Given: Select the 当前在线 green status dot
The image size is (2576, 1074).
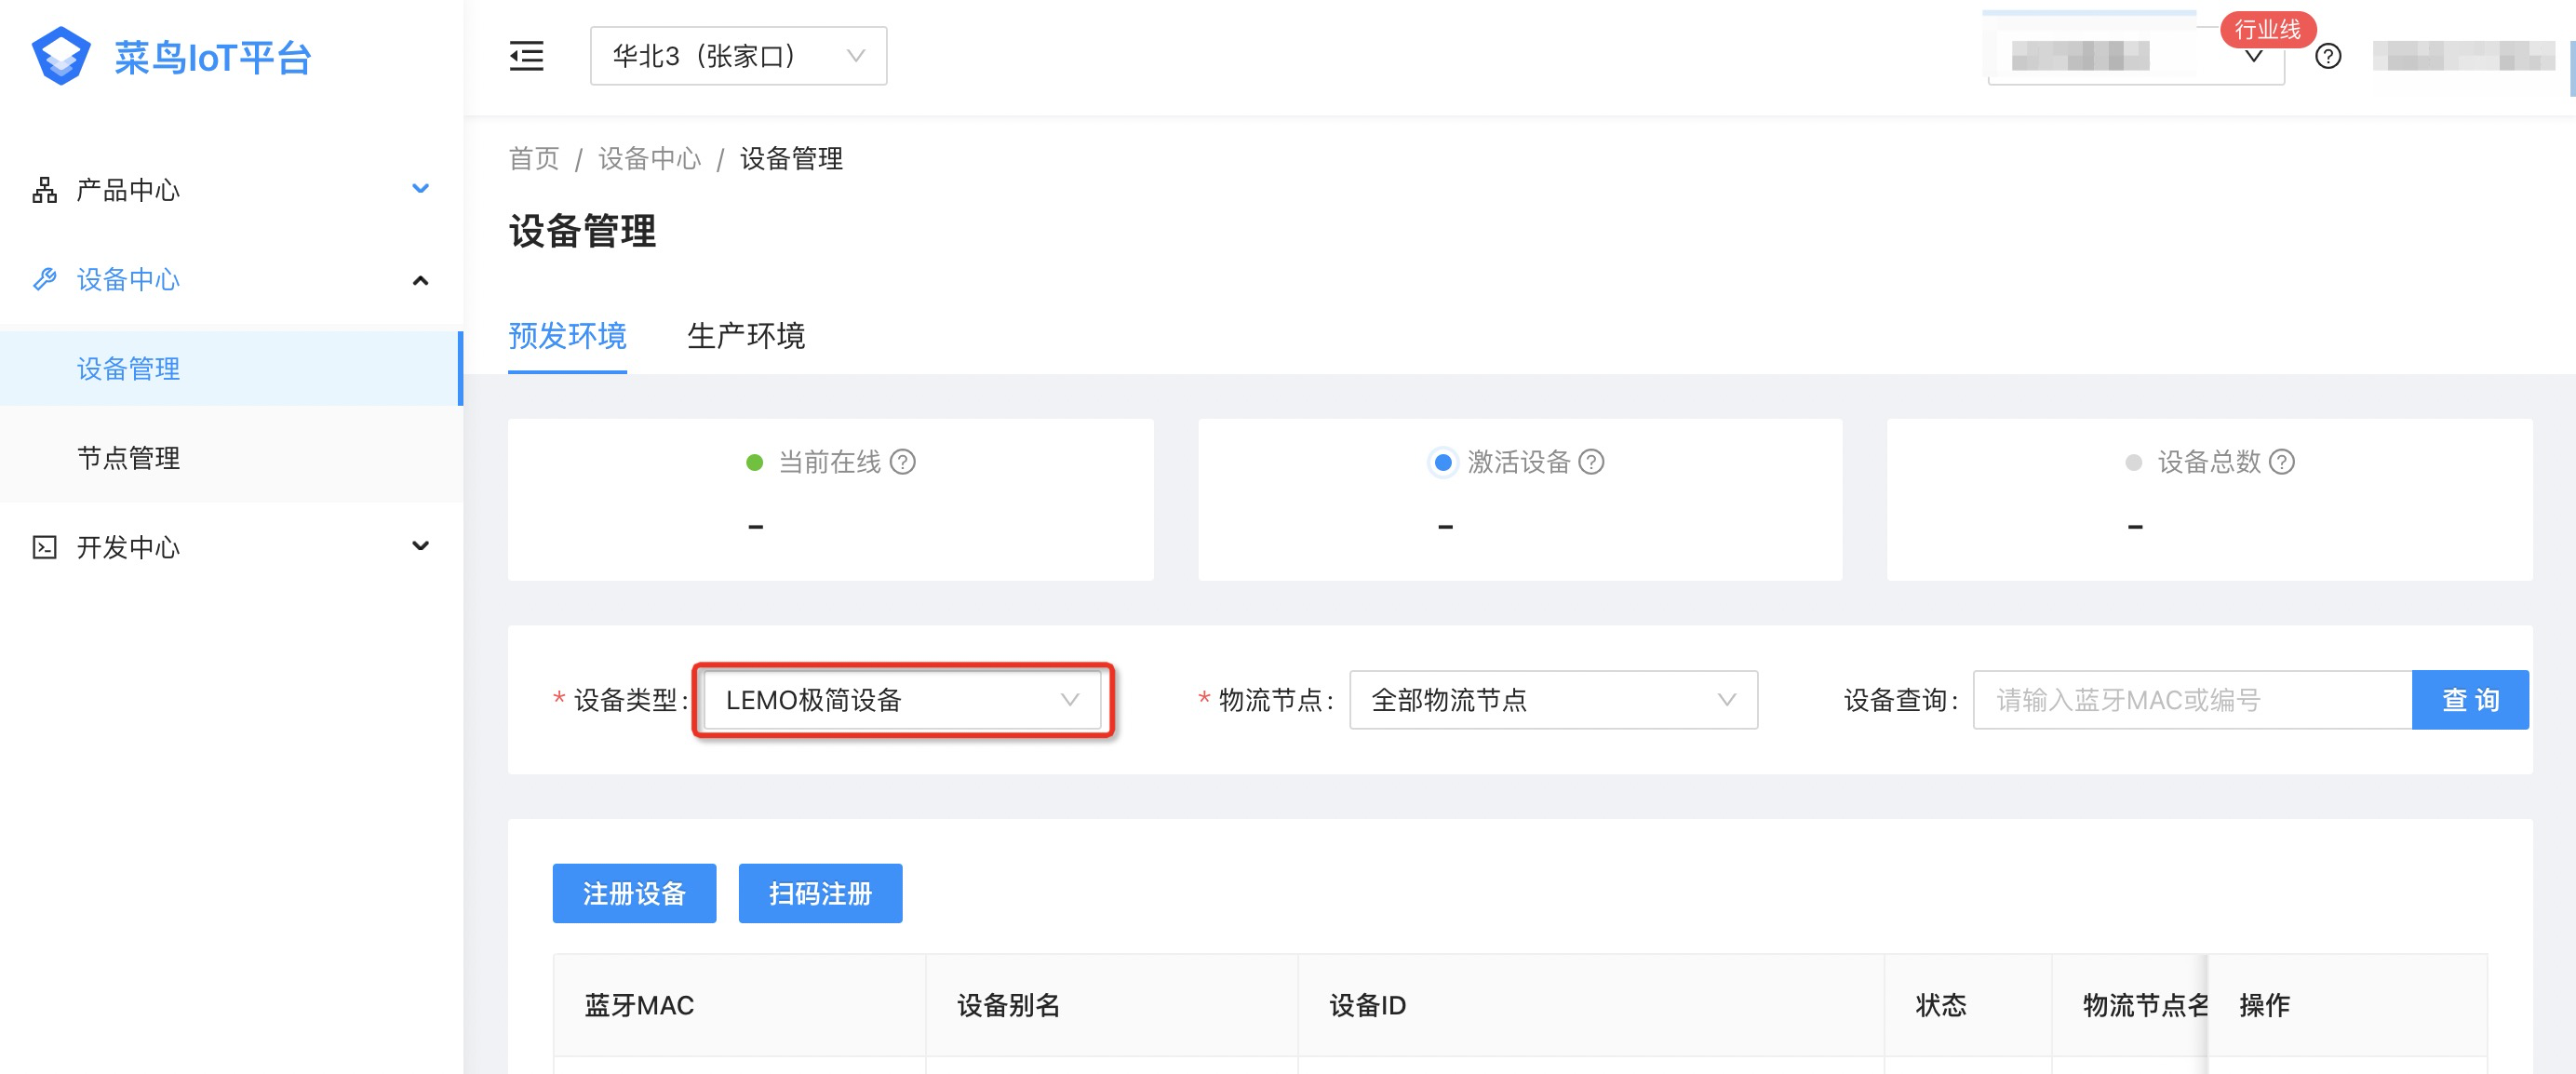Looking at the screenshot, I should 755,462.
